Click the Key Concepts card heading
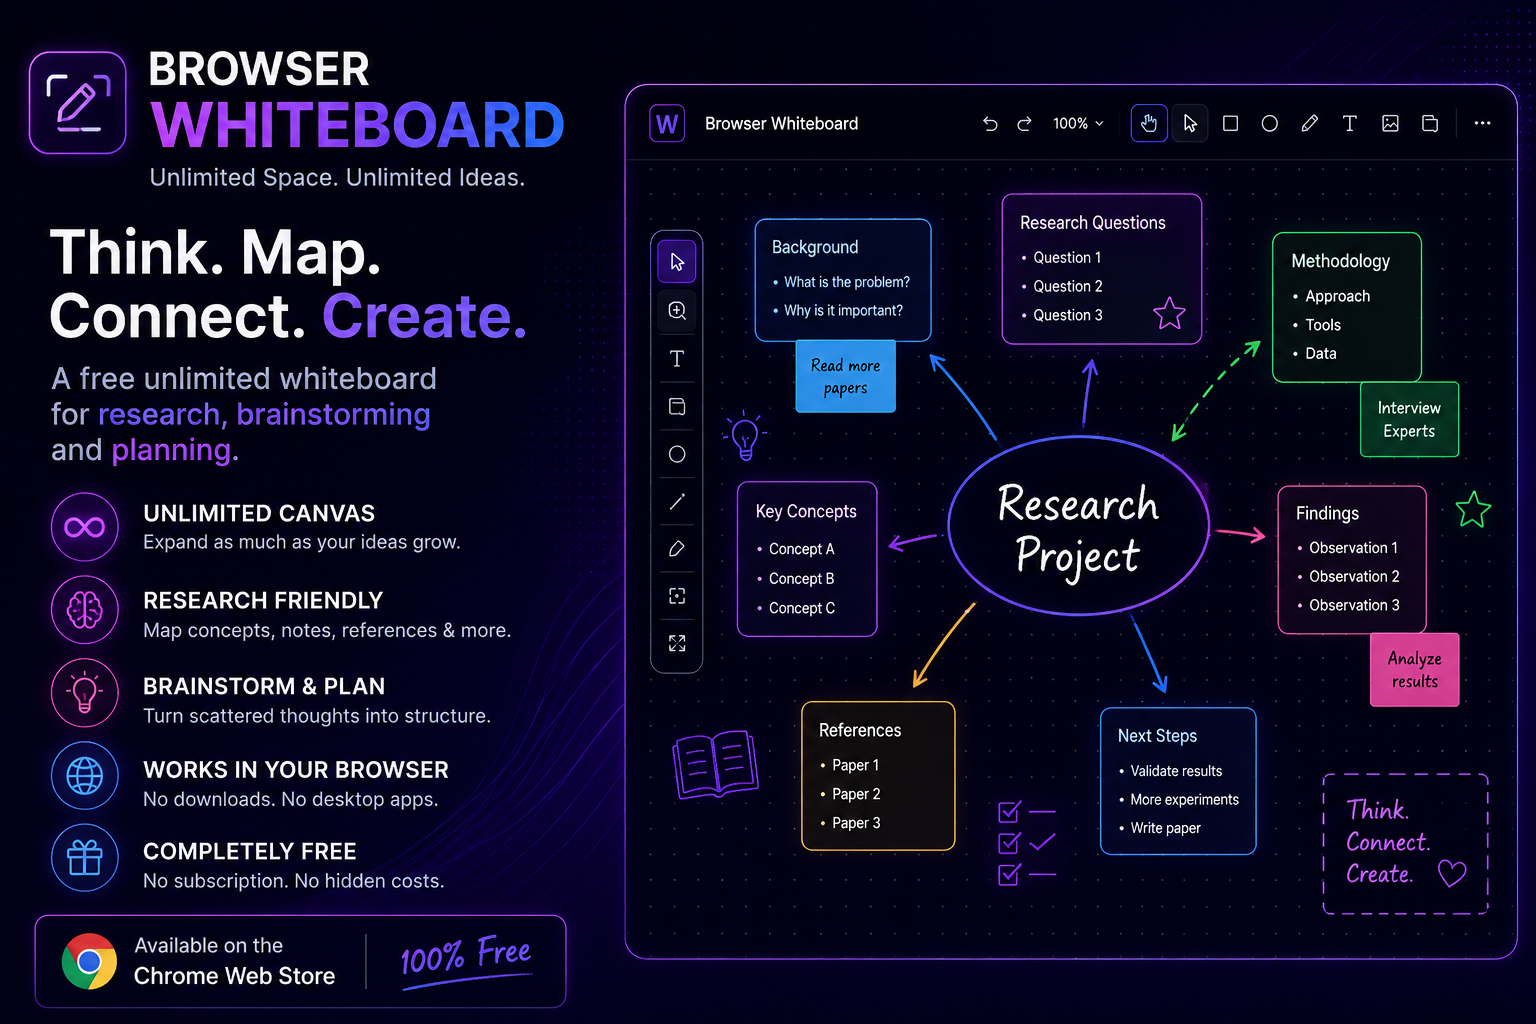 [806, 511]
